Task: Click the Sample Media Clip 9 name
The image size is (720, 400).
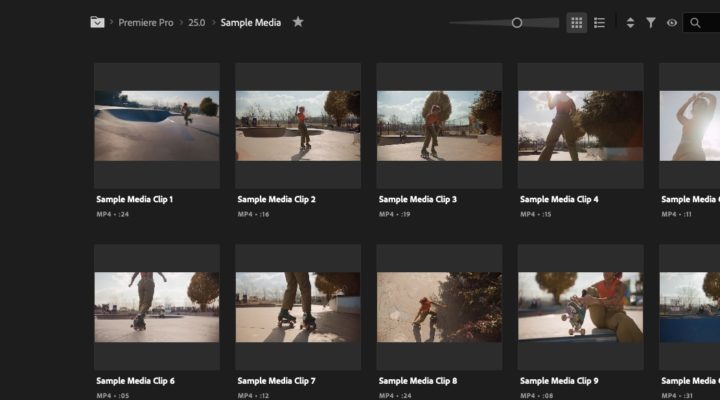Action: pos(559,381)
